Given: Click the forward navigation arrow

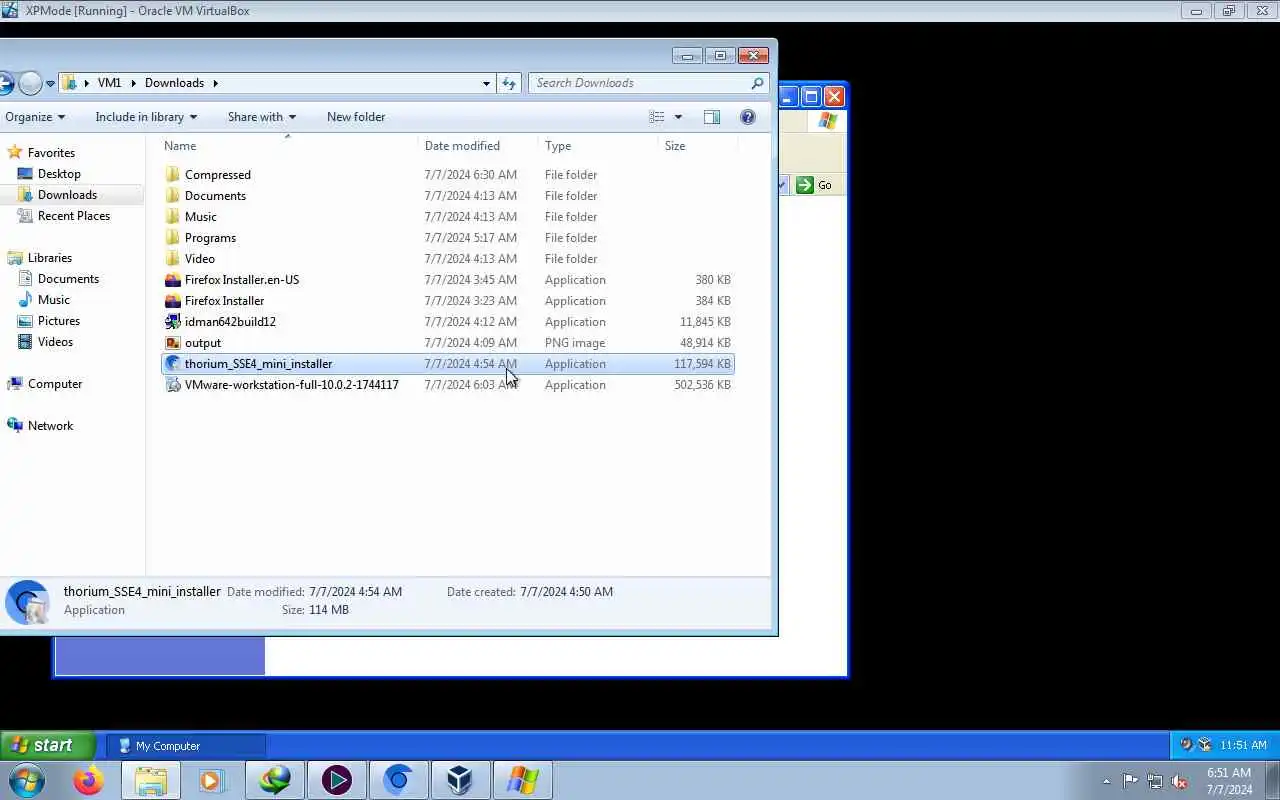Looking at the screenshot, I should [x=30, y=83].
